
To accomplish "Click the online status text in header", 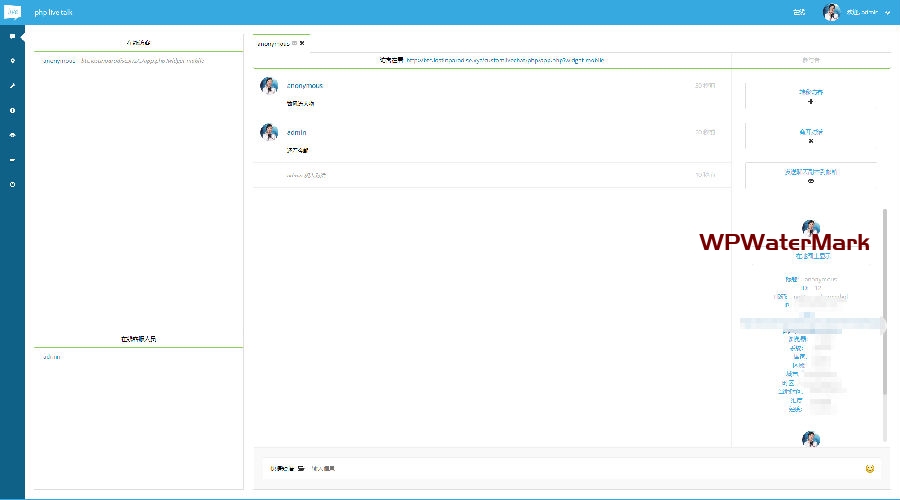I will pyautogui.click(x=799, y=13).
